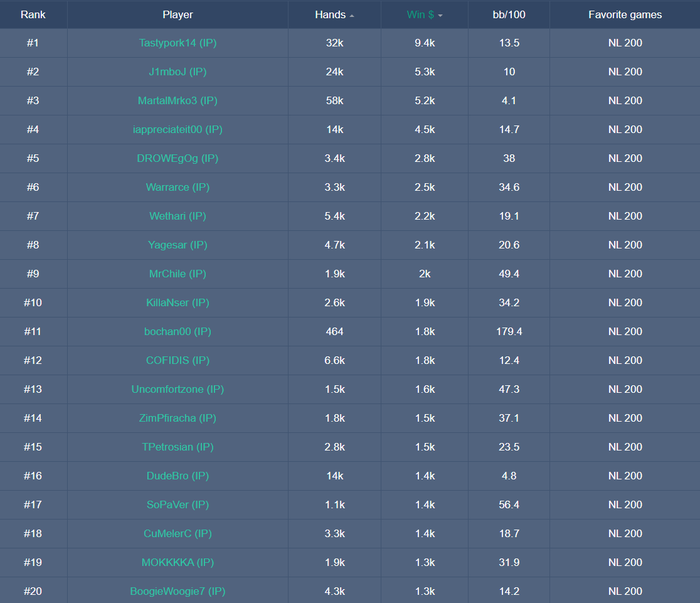Open Uncomfortzone (IP) player link
This screenshot has height=603, width=700.
pyautogui.click(x=178, y=389)
